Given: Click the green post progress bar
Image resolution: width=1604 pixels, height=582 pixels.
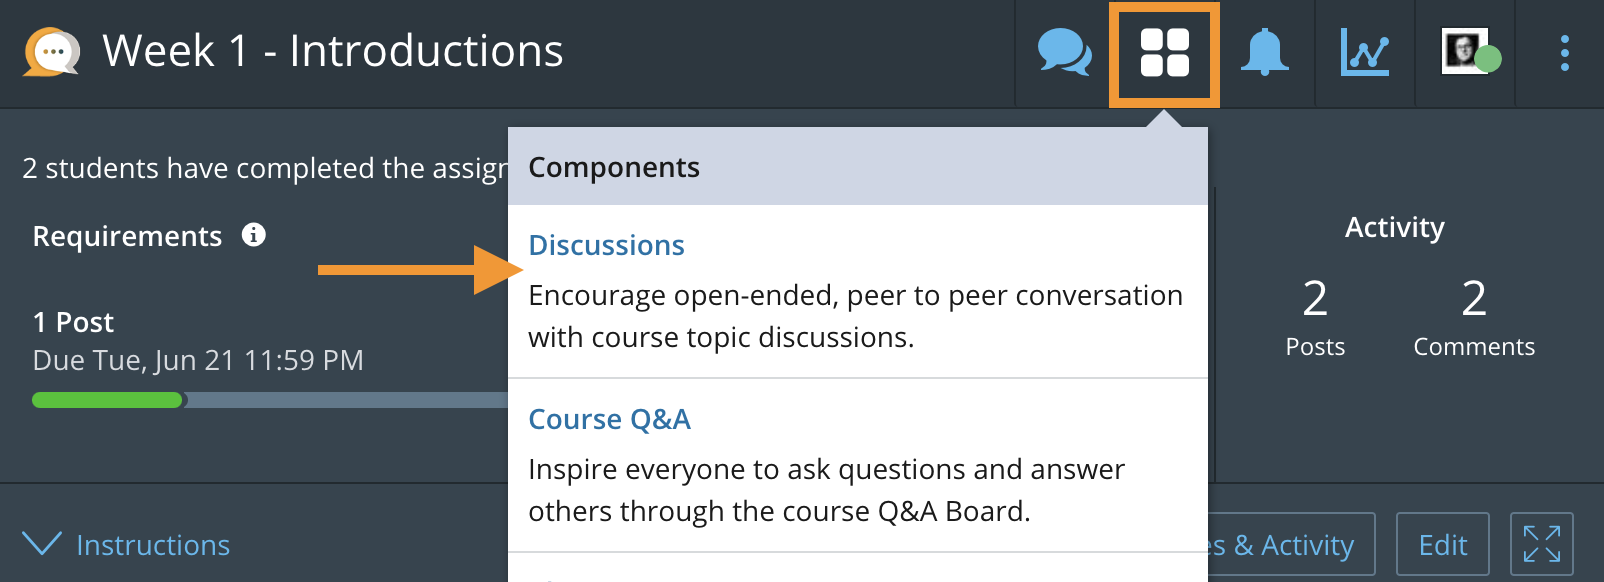Looking at the screenshot, I should coord(108,400).
